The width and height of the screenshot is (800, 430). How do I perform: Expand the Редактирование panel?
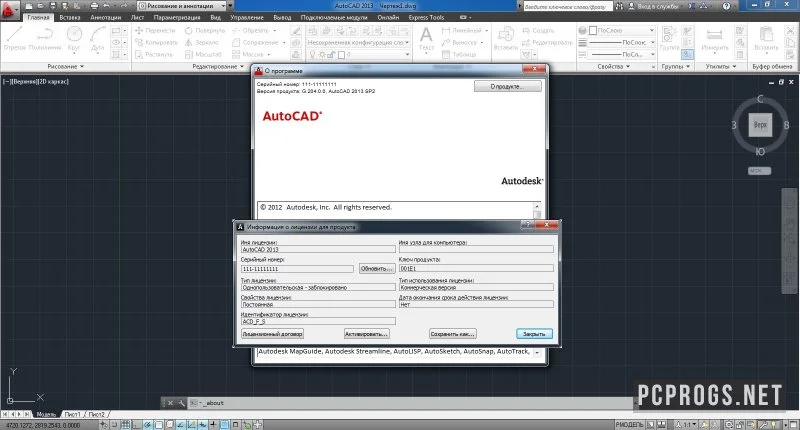pos(218,66)
